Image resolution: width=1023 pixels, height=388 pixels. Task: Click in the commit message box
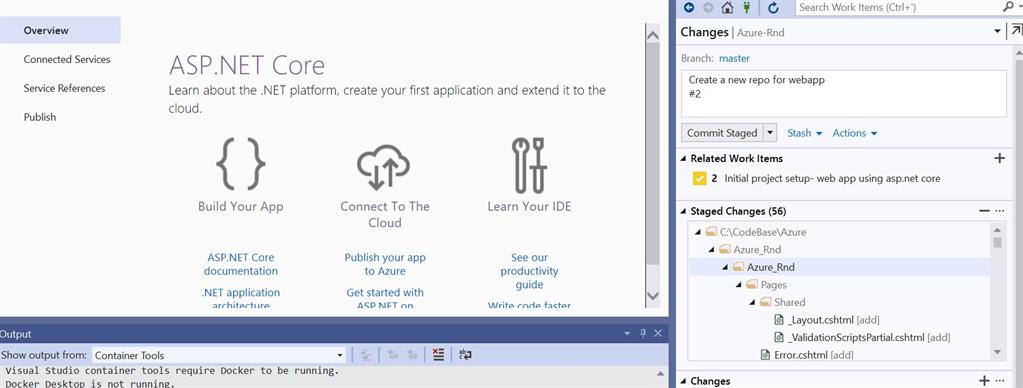[x=844, y=94]
